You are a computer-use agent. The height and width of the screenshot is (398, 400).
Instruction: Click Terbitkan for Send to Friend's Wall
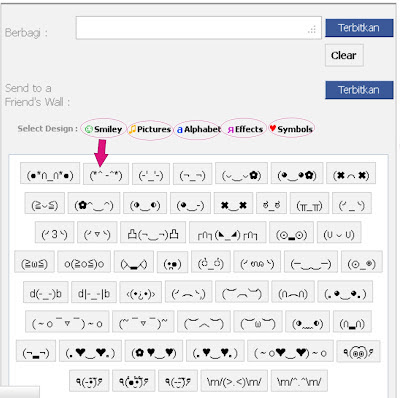coord(359,90)
